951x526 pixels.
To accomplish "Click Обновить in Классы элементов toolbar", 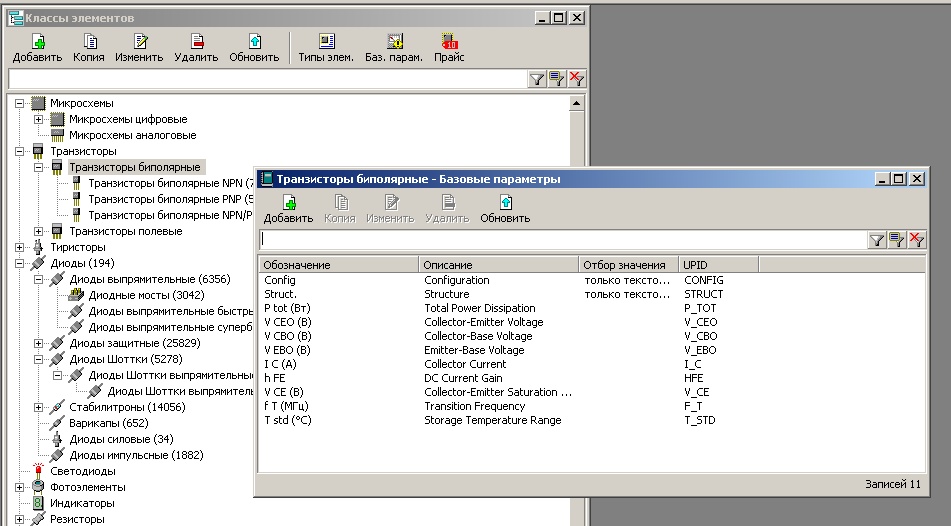I will 254,48.
